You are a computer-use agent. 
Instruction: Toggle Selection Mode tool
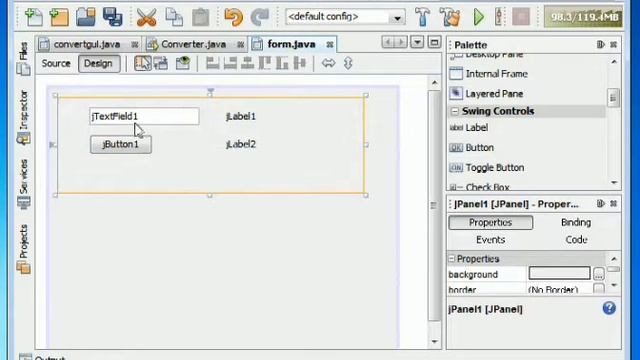coord(142,63)
